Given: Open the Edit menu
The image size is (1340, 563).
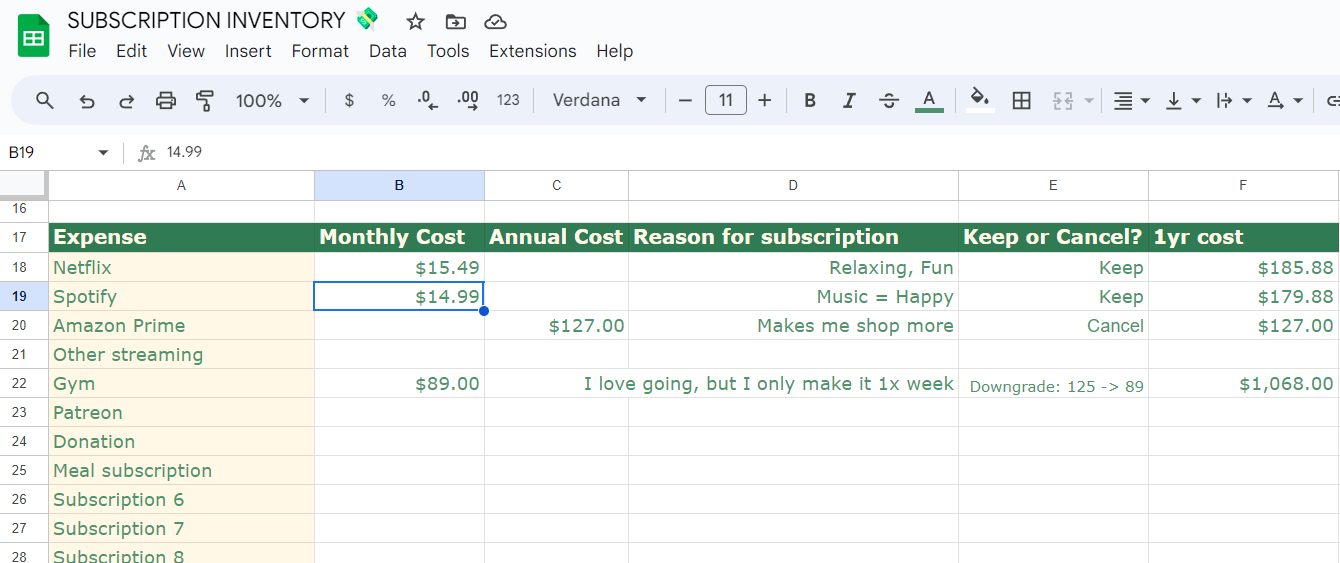Looking at the screenshot, I should [x=131, y=51].
